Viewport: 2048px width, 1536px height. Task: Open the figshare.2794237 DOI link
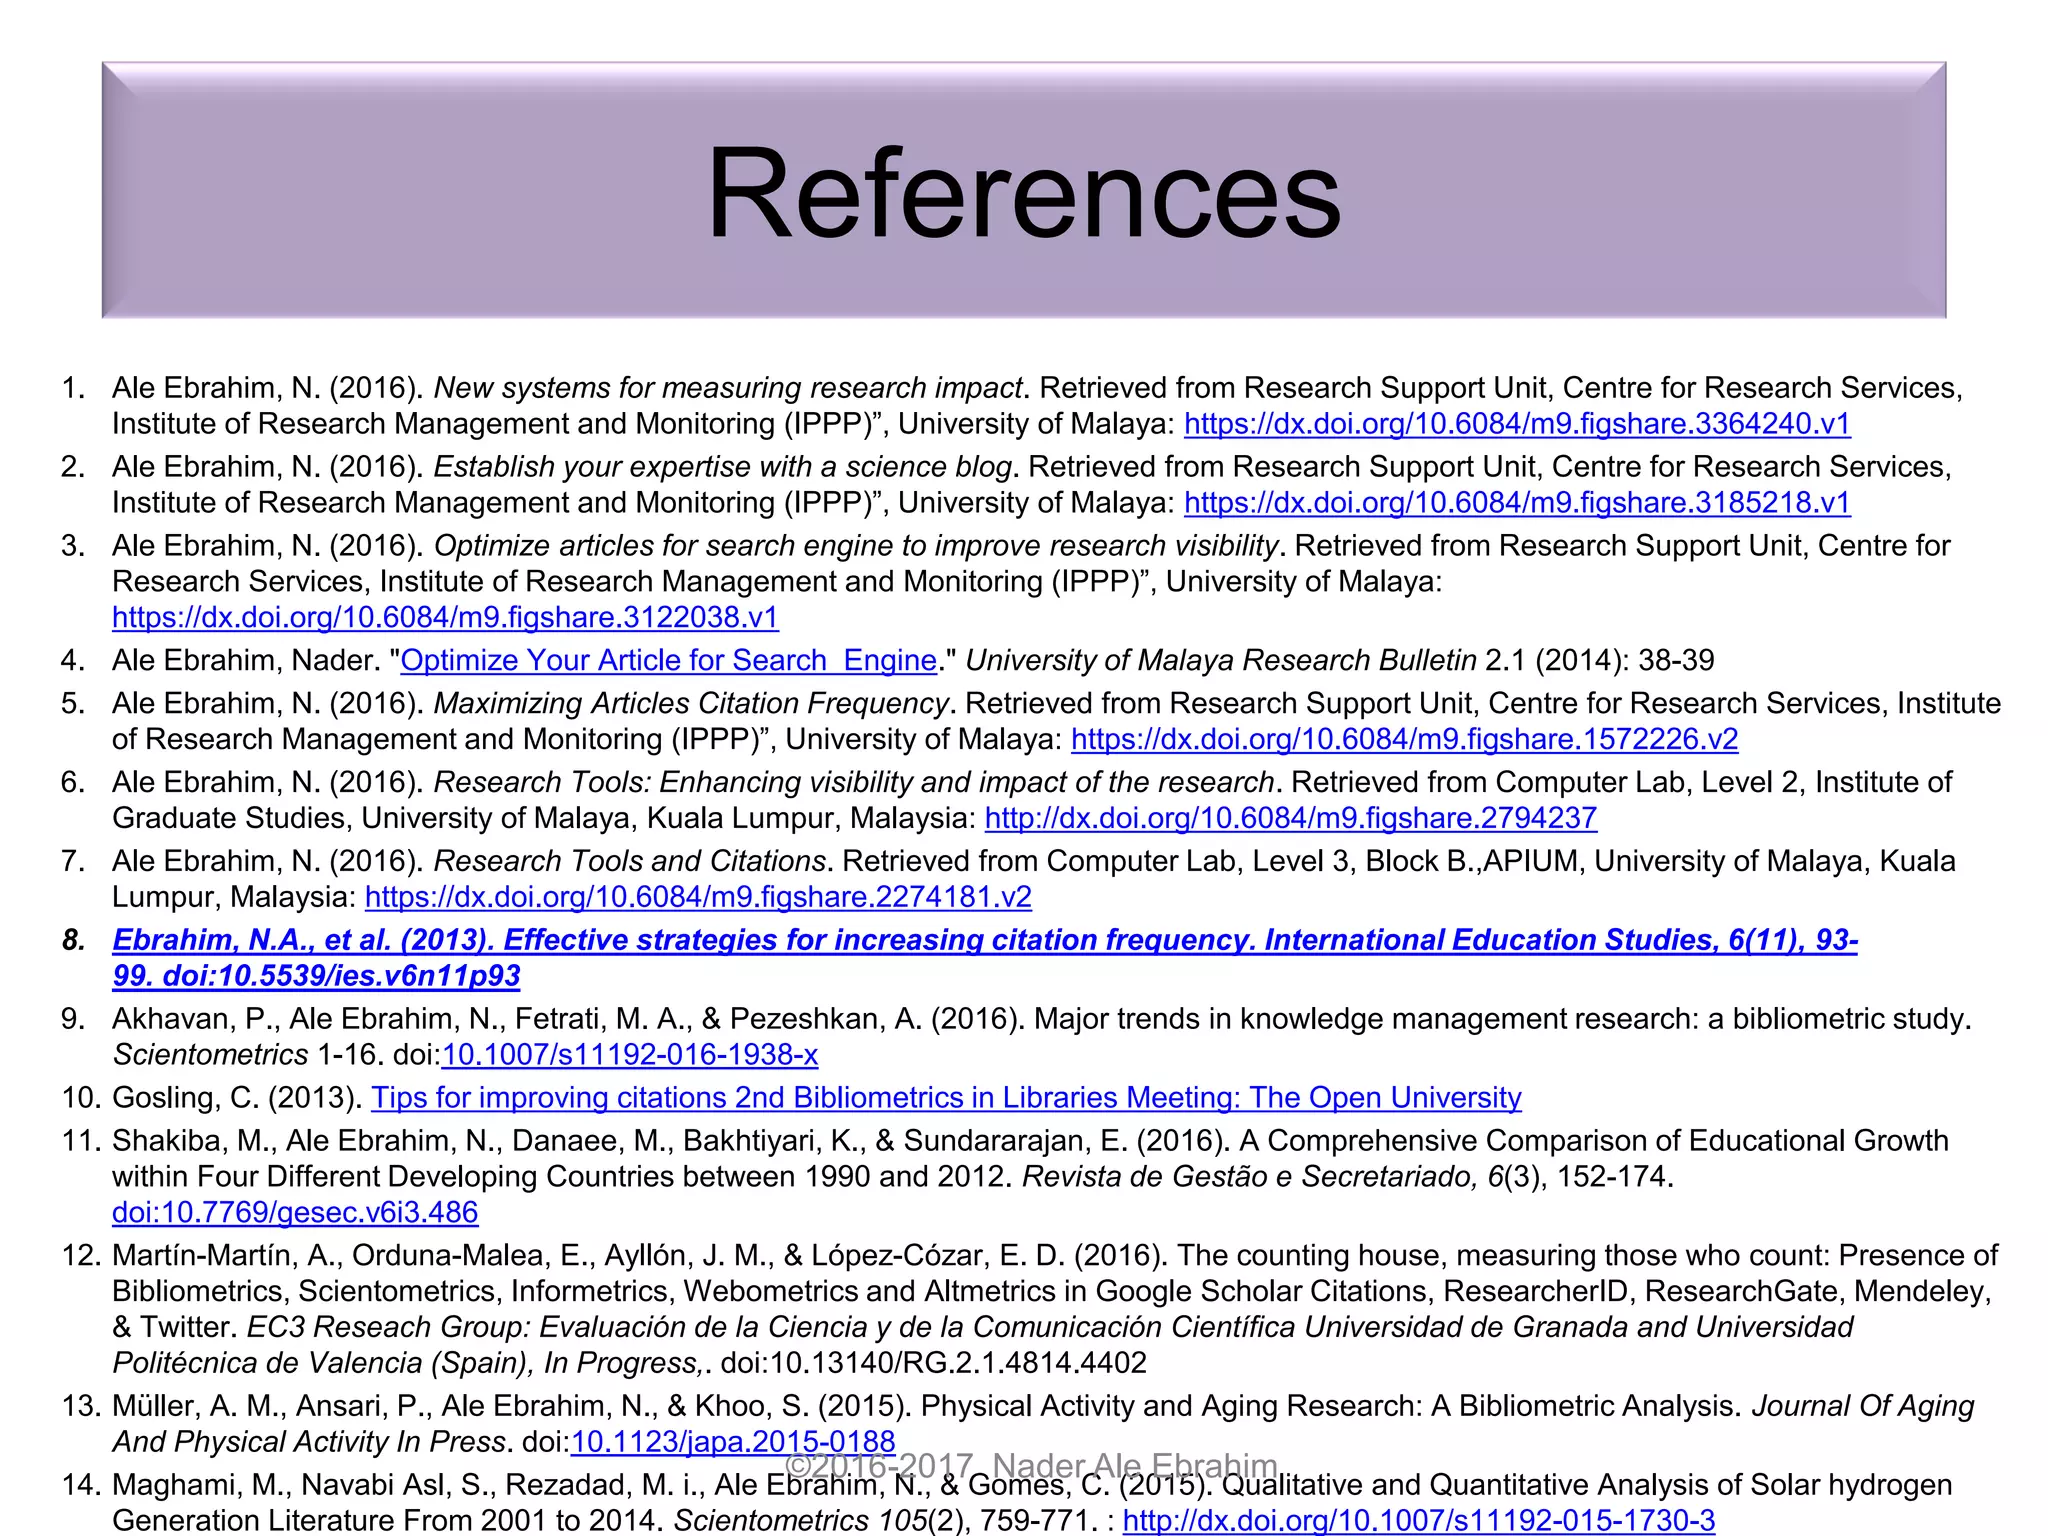(1291, 818)
